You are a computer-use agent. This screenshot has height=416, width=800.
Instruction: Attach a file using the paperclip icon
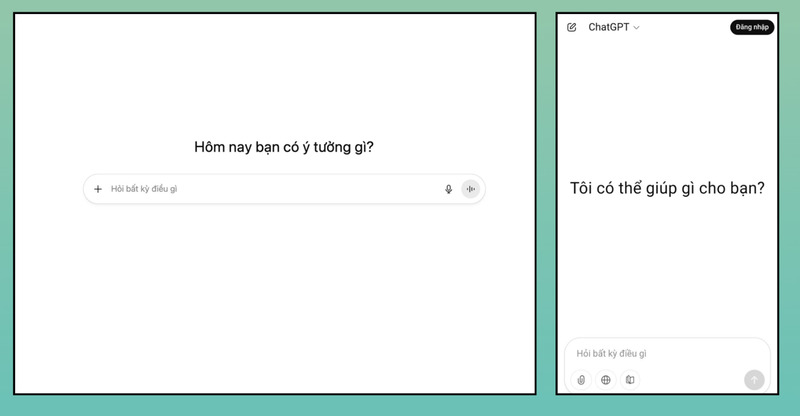point(581,380)
